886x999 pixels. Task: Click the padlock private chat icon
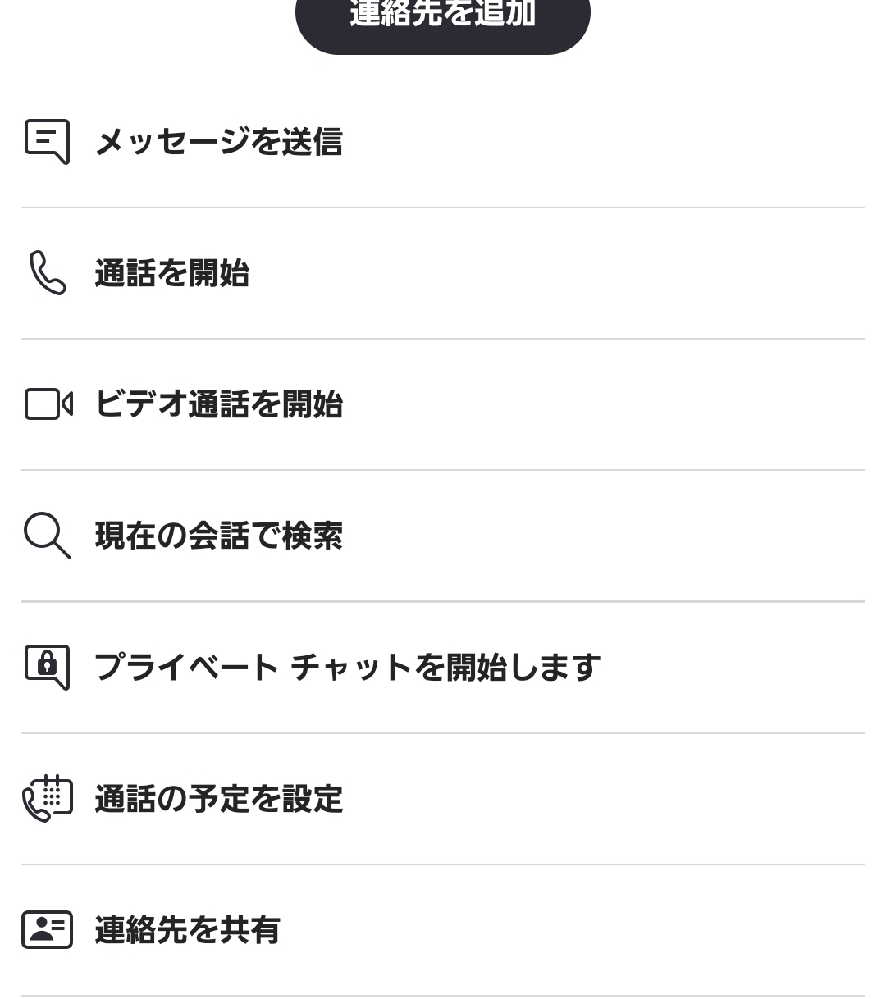coord(47,667)
